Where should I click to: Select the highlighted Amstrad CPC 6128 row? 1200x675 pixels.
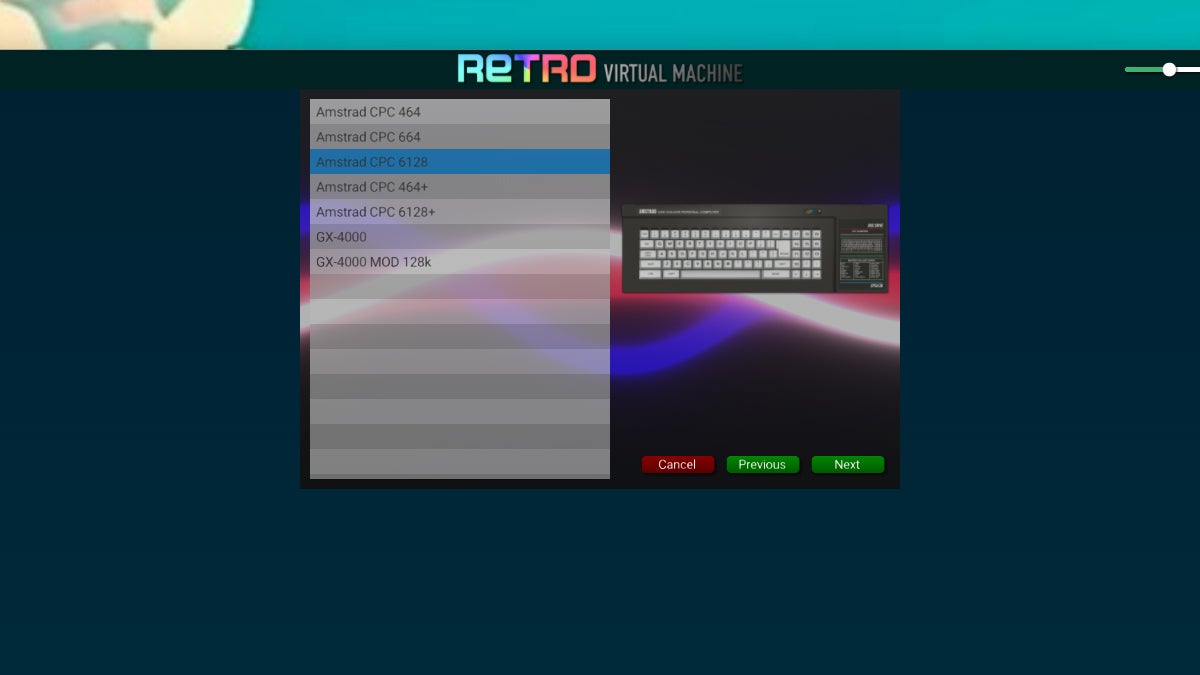[x=460, y=162]
